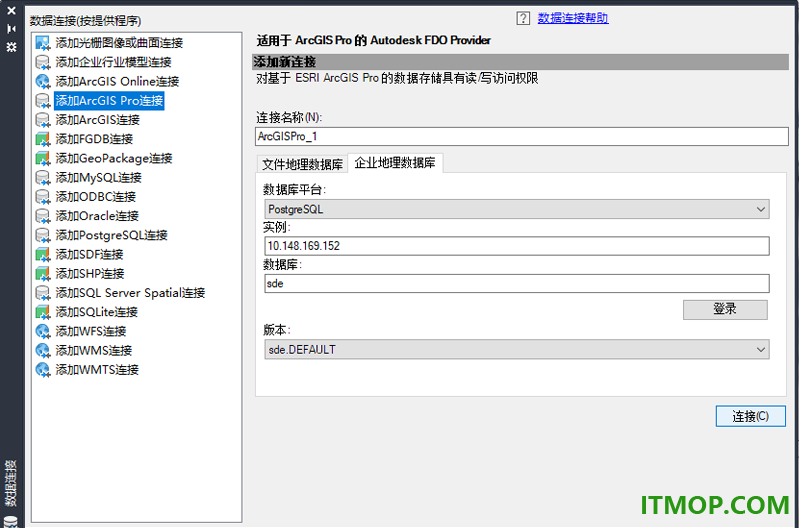Screen dimensions: 799x528
Task: Click the raster image connection icon
Action: click(43, 43)
